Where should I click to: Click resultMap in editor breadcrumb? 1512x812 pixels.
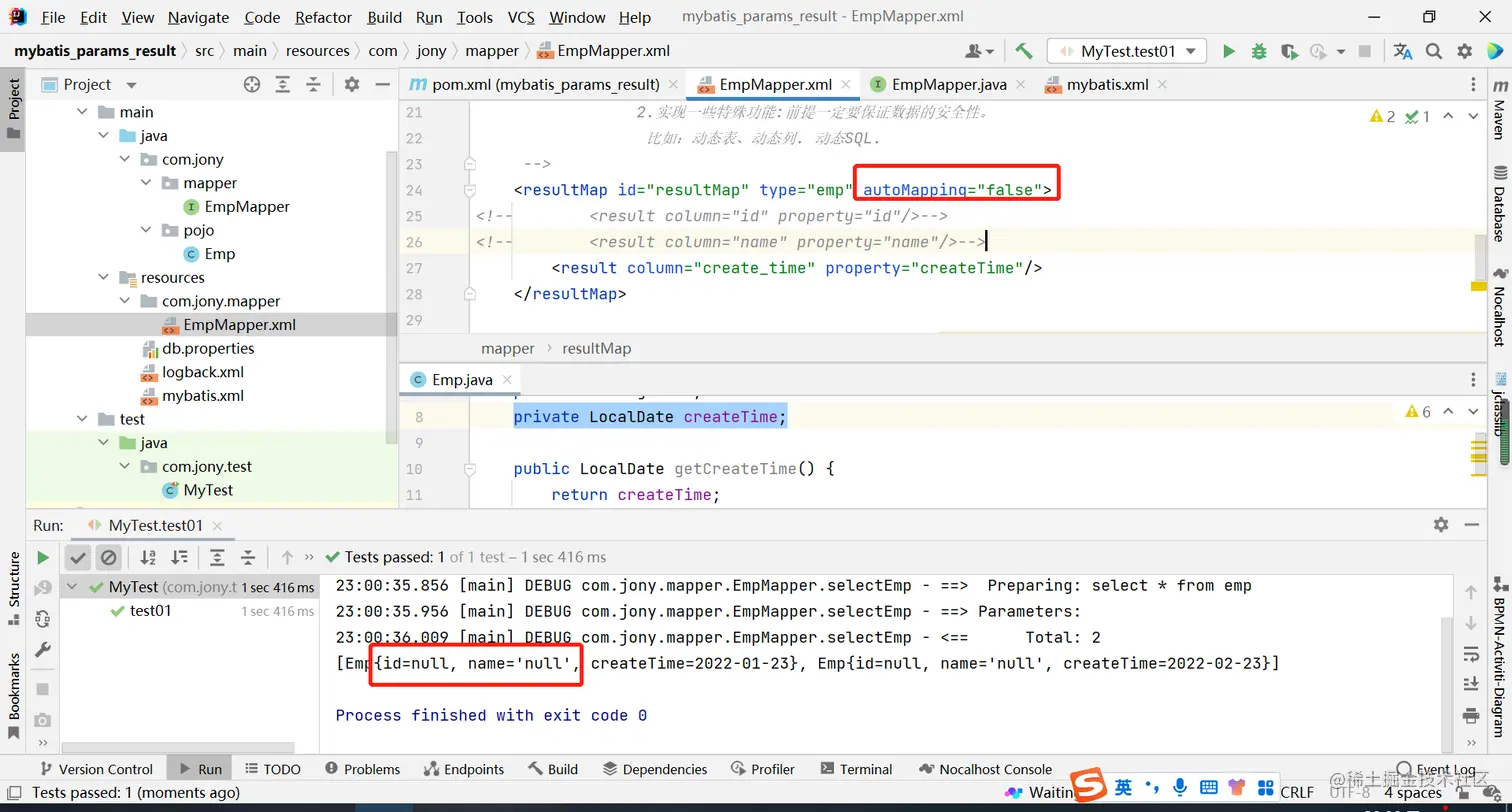[x=596, y=348]
